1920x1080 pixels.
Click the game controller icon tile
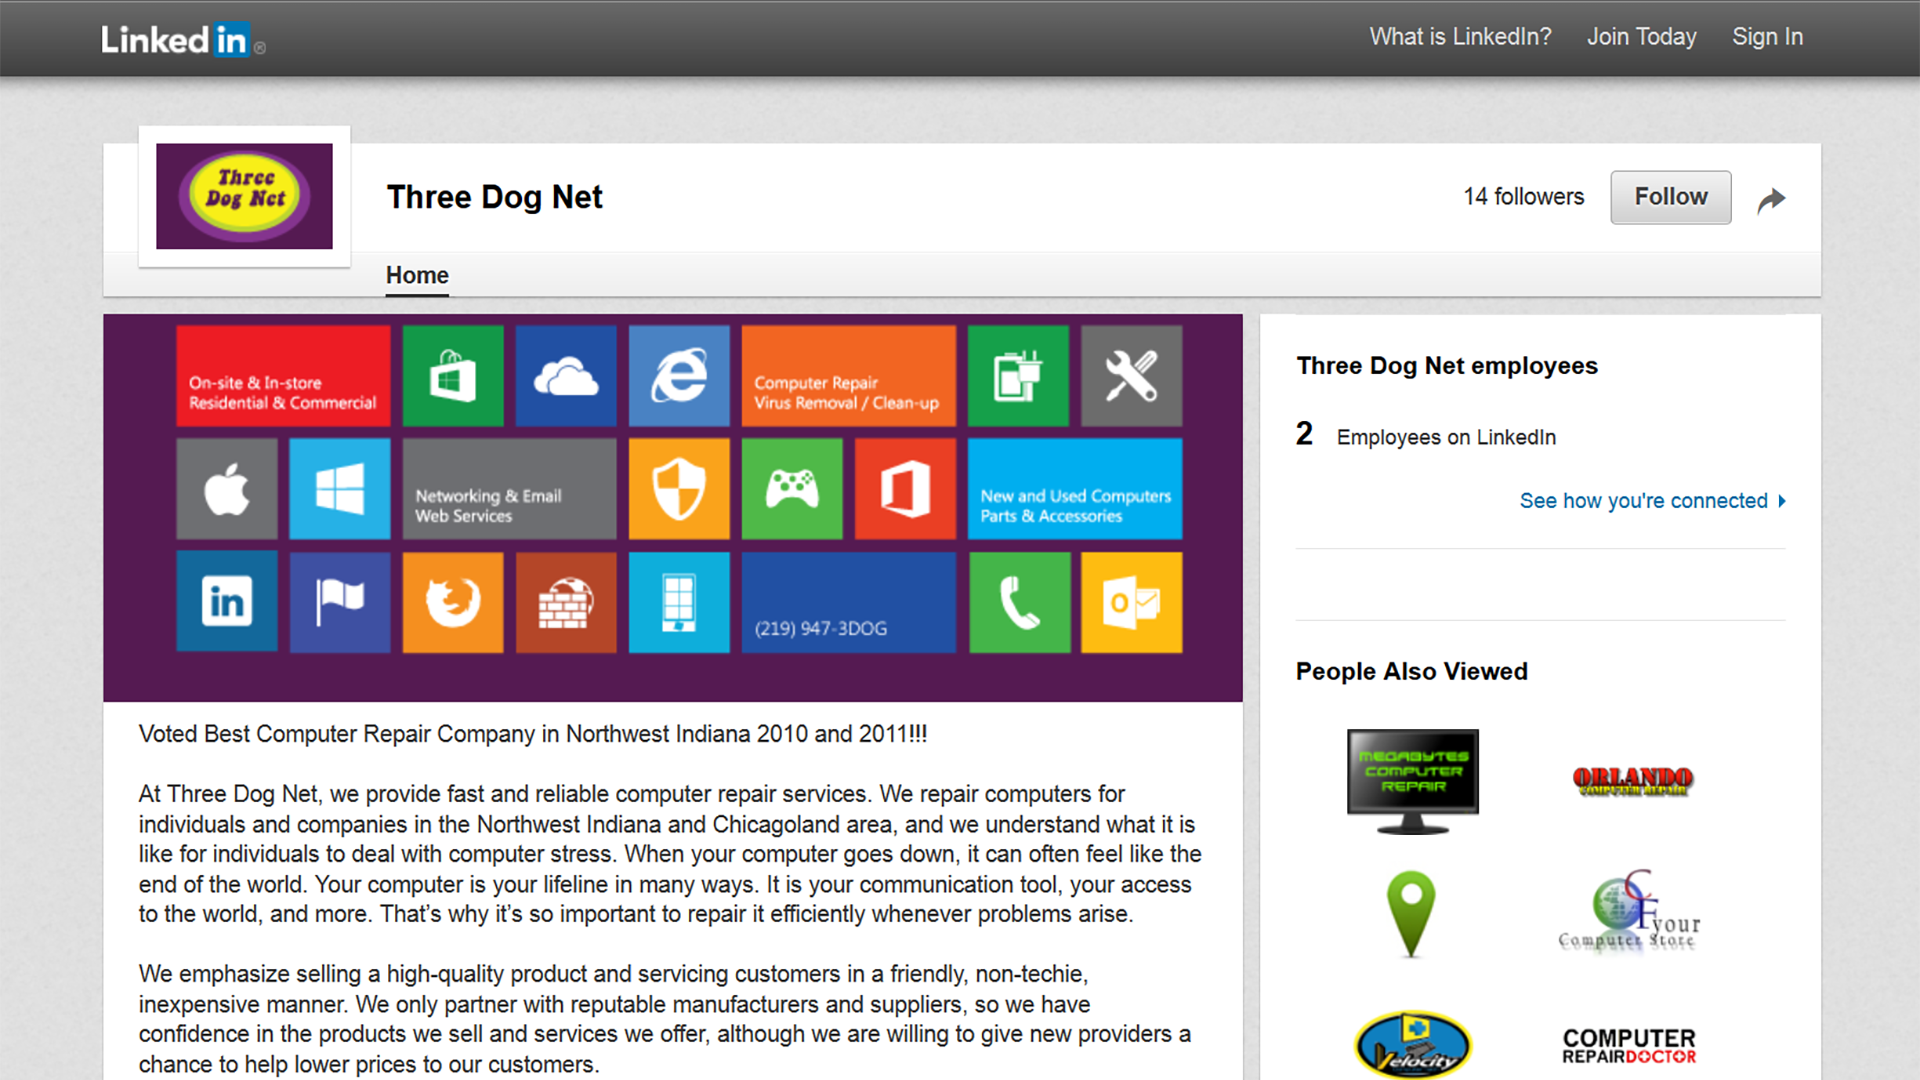pos(792,489)
